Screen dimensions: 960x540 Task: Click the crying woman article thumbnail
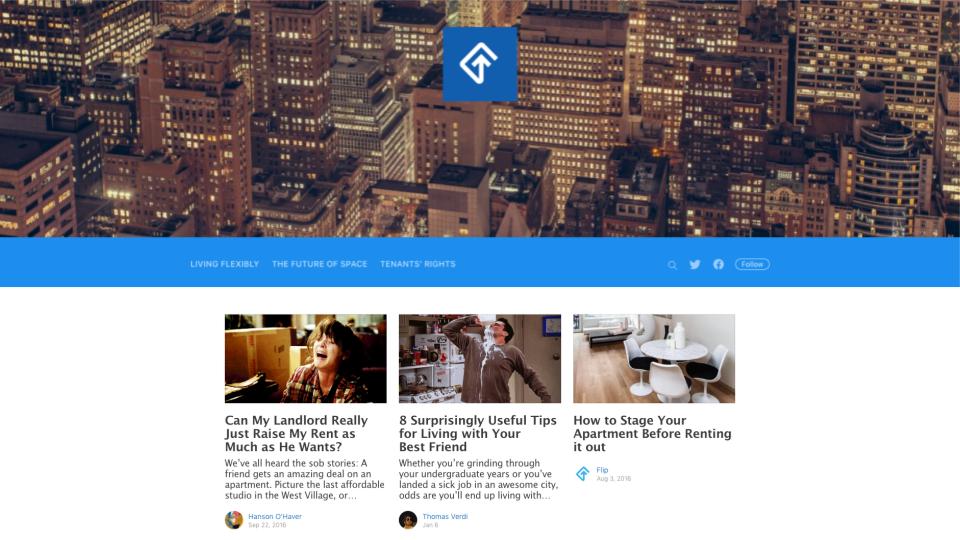click(x=306, y=359)
